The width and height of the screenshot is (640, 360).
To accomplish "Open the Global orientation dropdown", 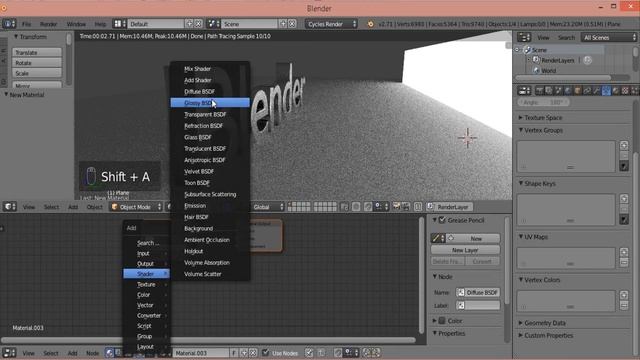I will click(x=268, y=207).
